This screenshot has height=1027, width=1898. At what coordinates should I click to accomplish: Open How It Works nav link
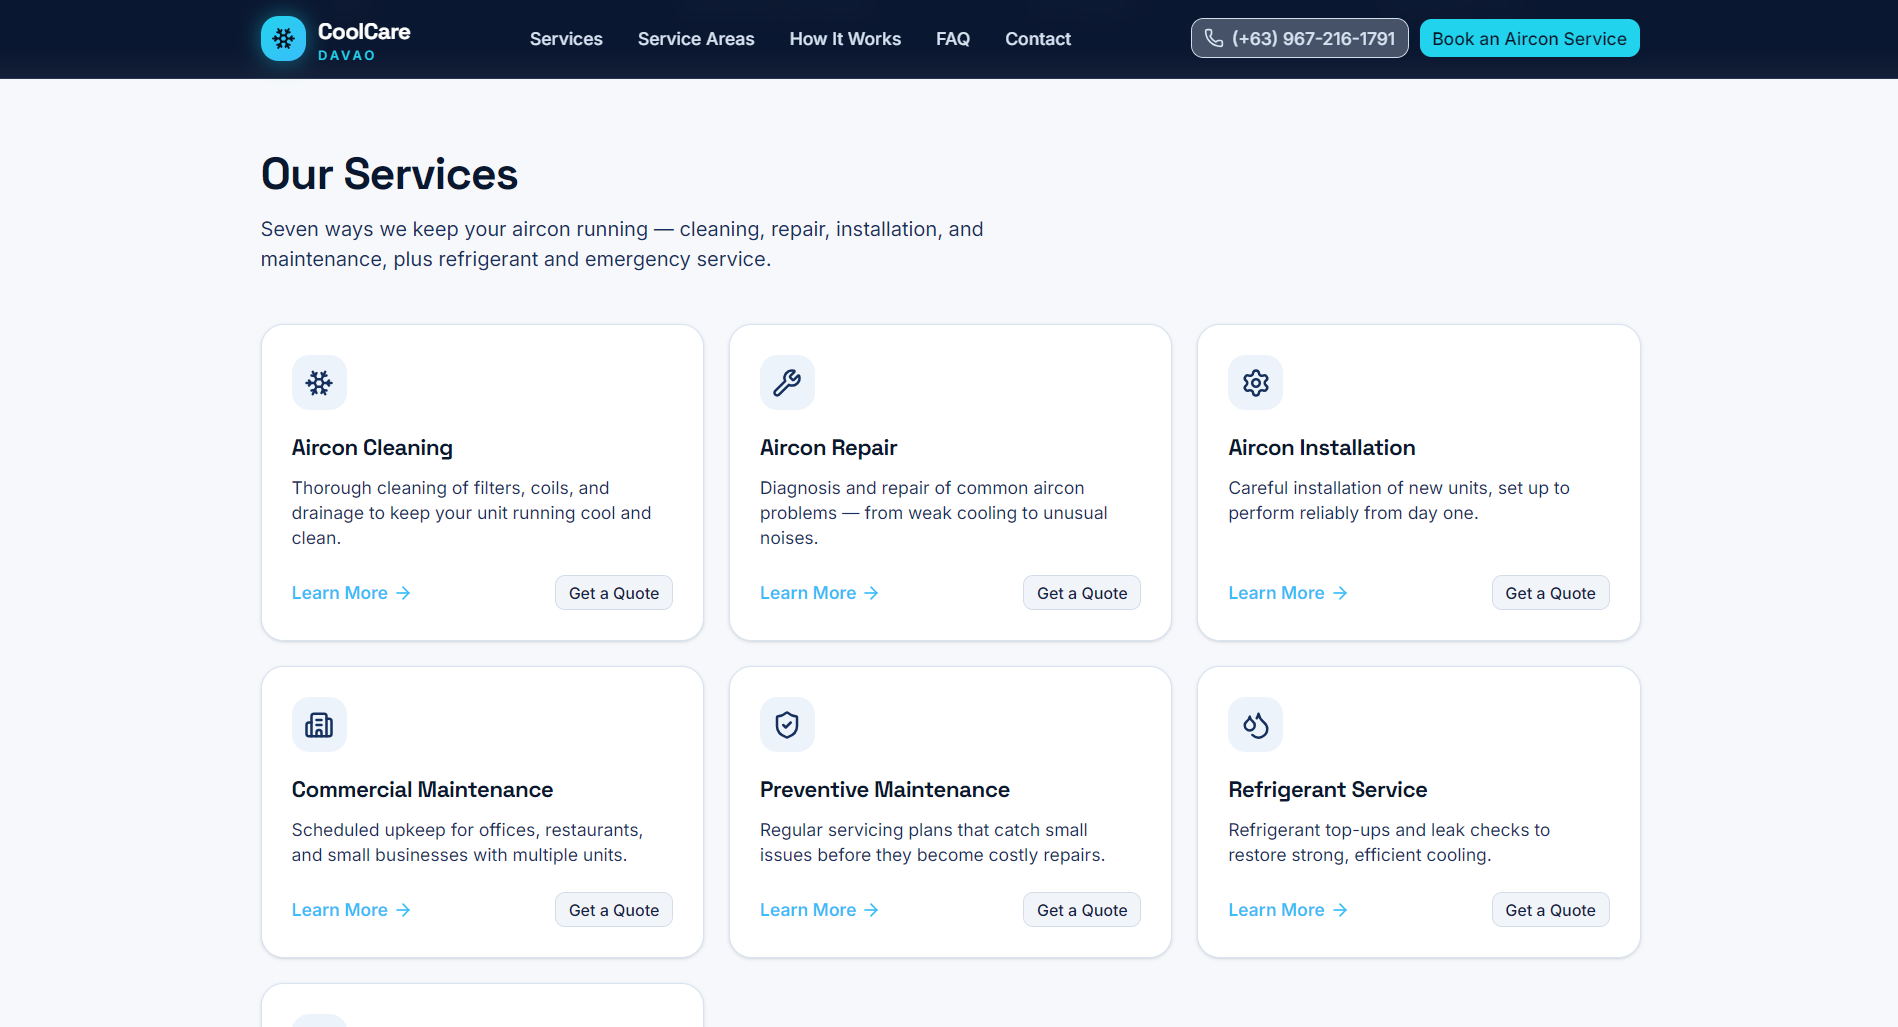click(x=845, y=39)
